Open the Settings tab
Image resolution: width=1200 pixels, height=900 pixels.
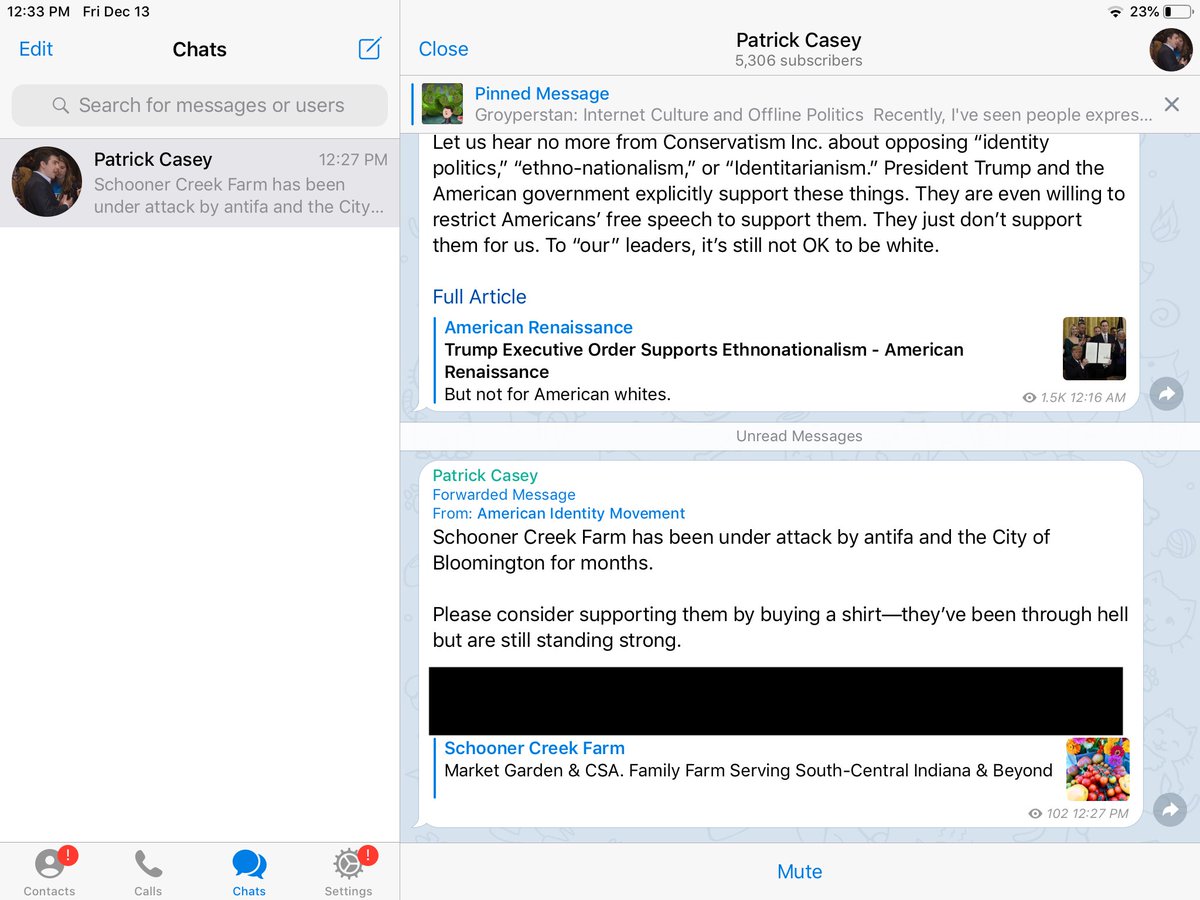[x=348, y=872]
